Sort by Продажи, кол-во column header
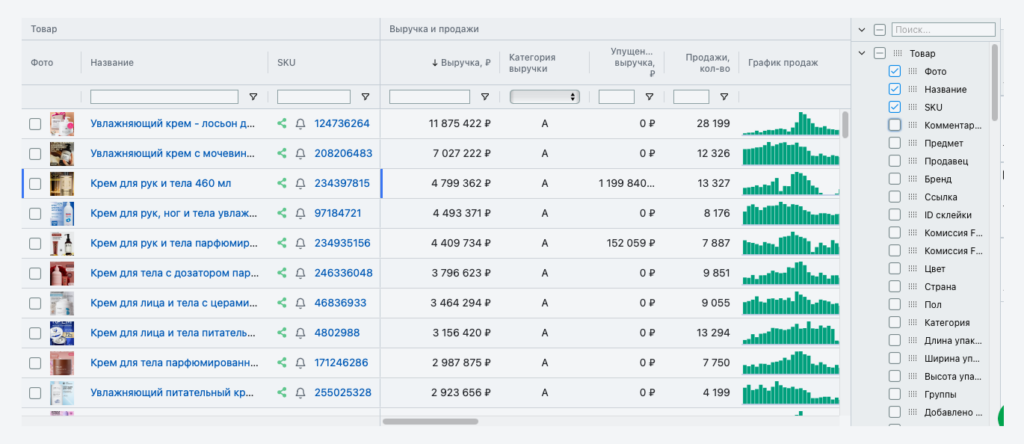Viewport: 1024px width, 444px height. point(706,63)
